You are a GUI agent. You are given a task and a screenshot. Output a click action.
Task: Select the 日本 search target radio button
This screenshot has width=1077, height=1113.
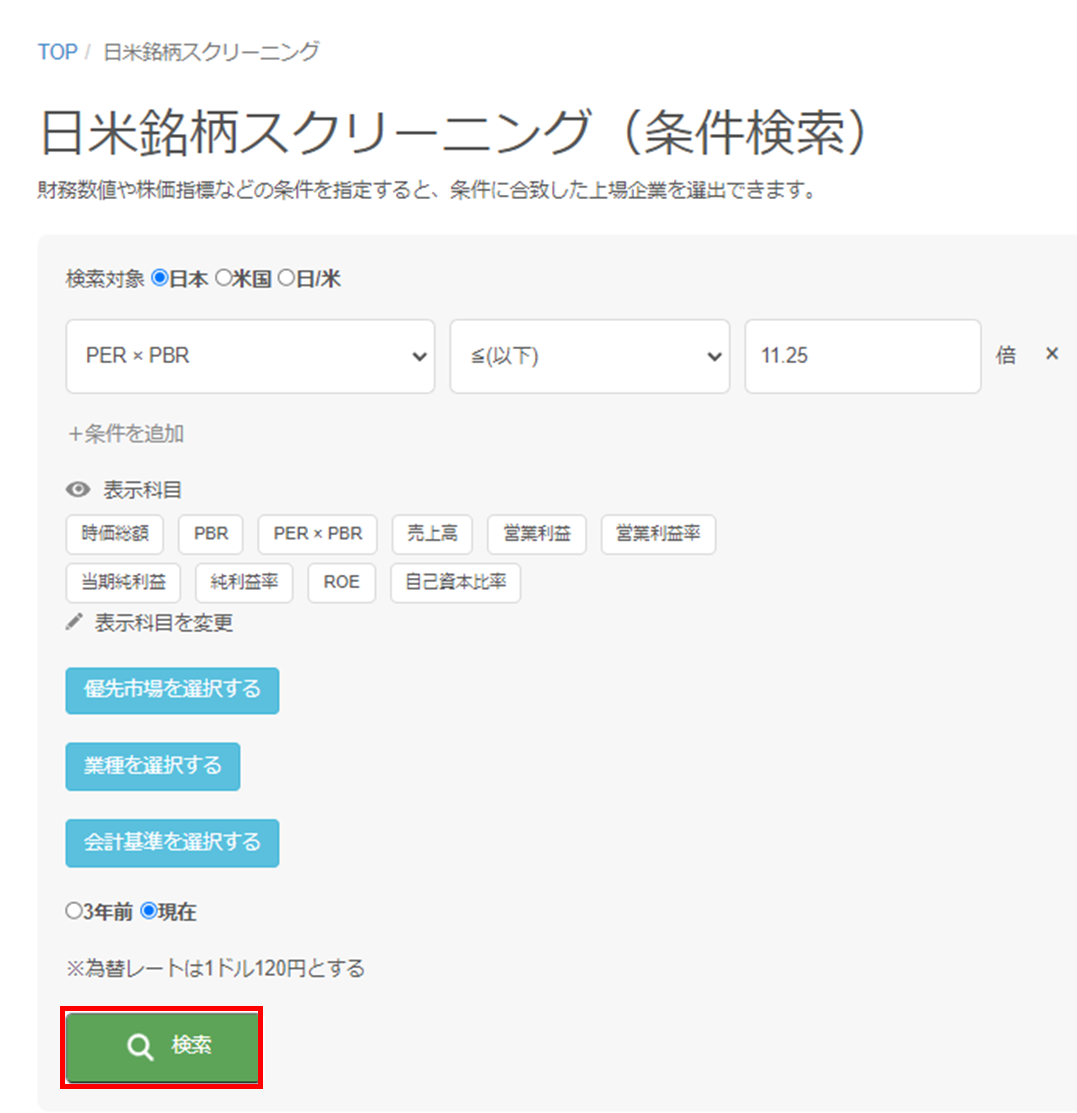(x=160, y=278)
